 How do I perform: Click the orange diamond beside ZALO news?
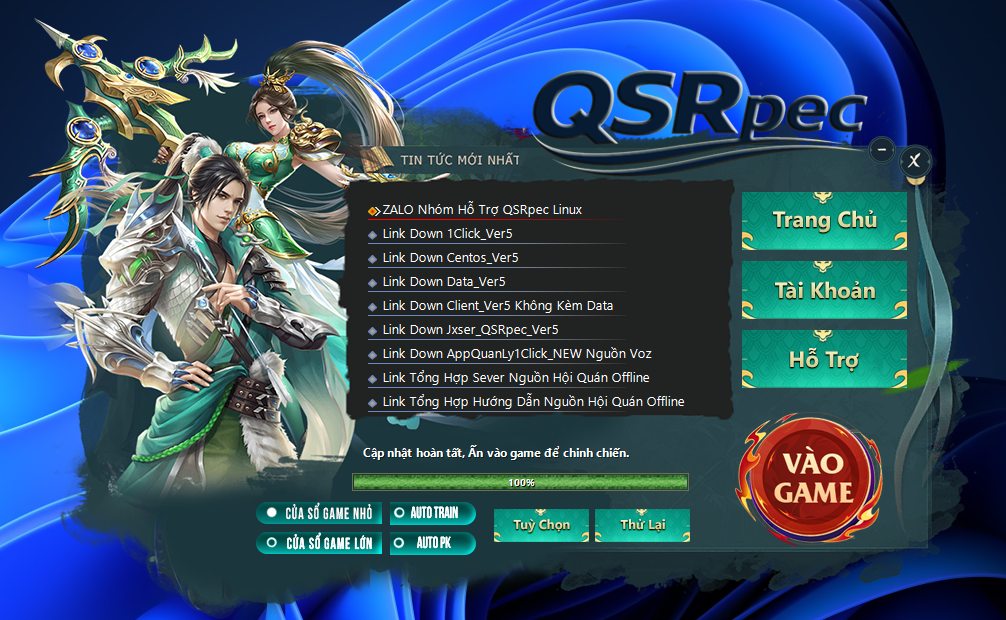pyautogui.click(x=373, y=211)
